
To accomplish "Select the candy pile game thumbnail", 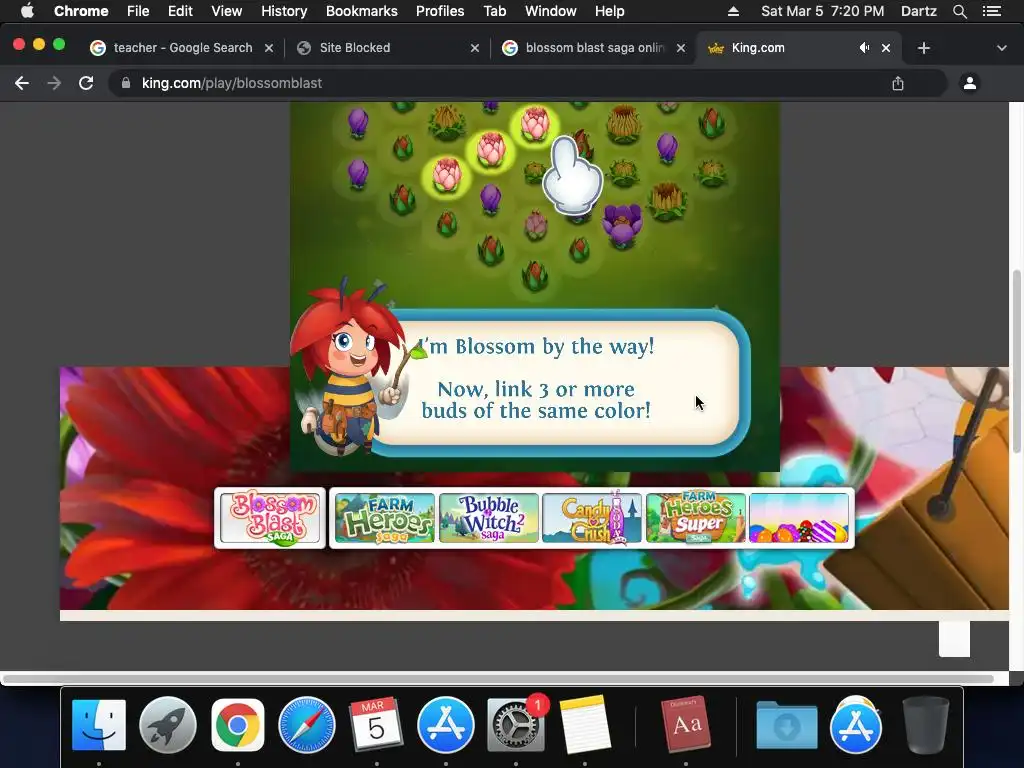I will tap(799, 518).
